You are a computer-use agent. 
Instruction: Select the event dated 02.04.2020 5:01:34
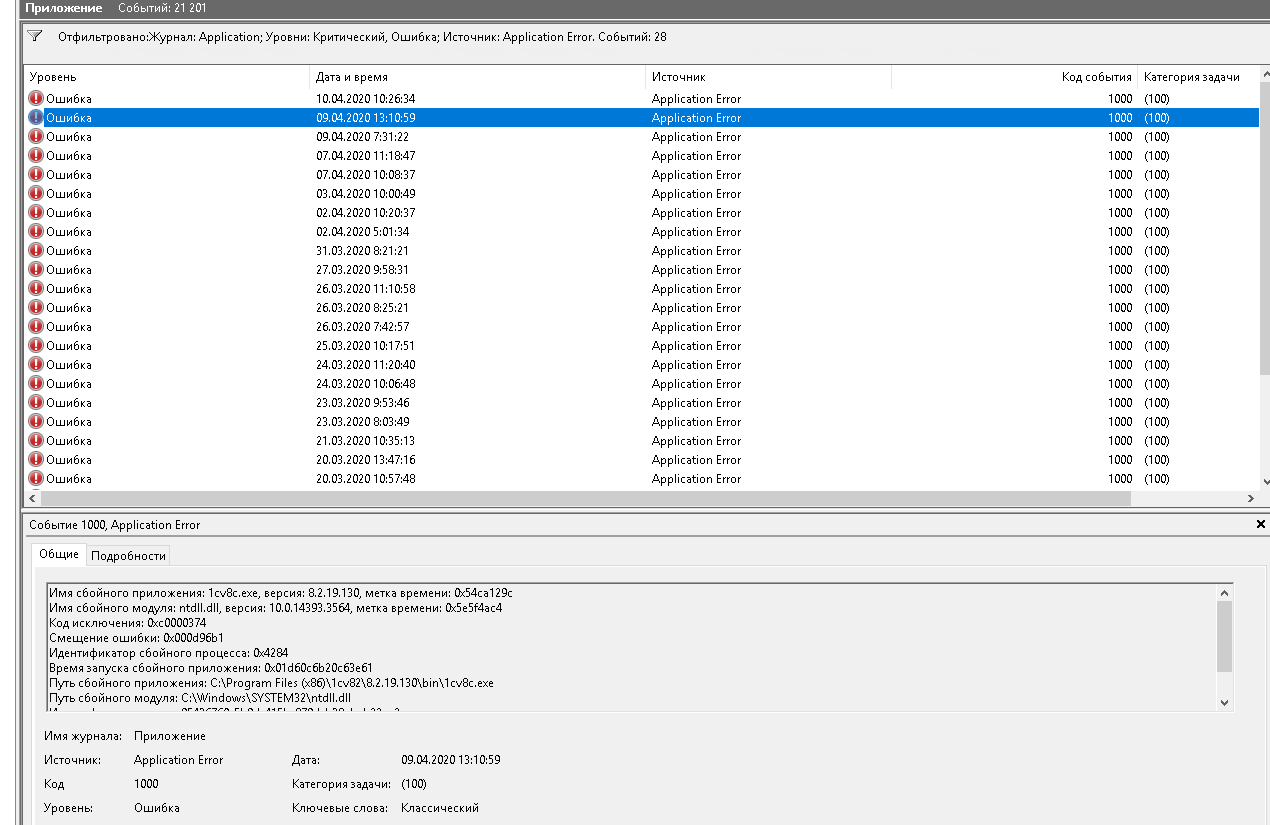point(365,232)
